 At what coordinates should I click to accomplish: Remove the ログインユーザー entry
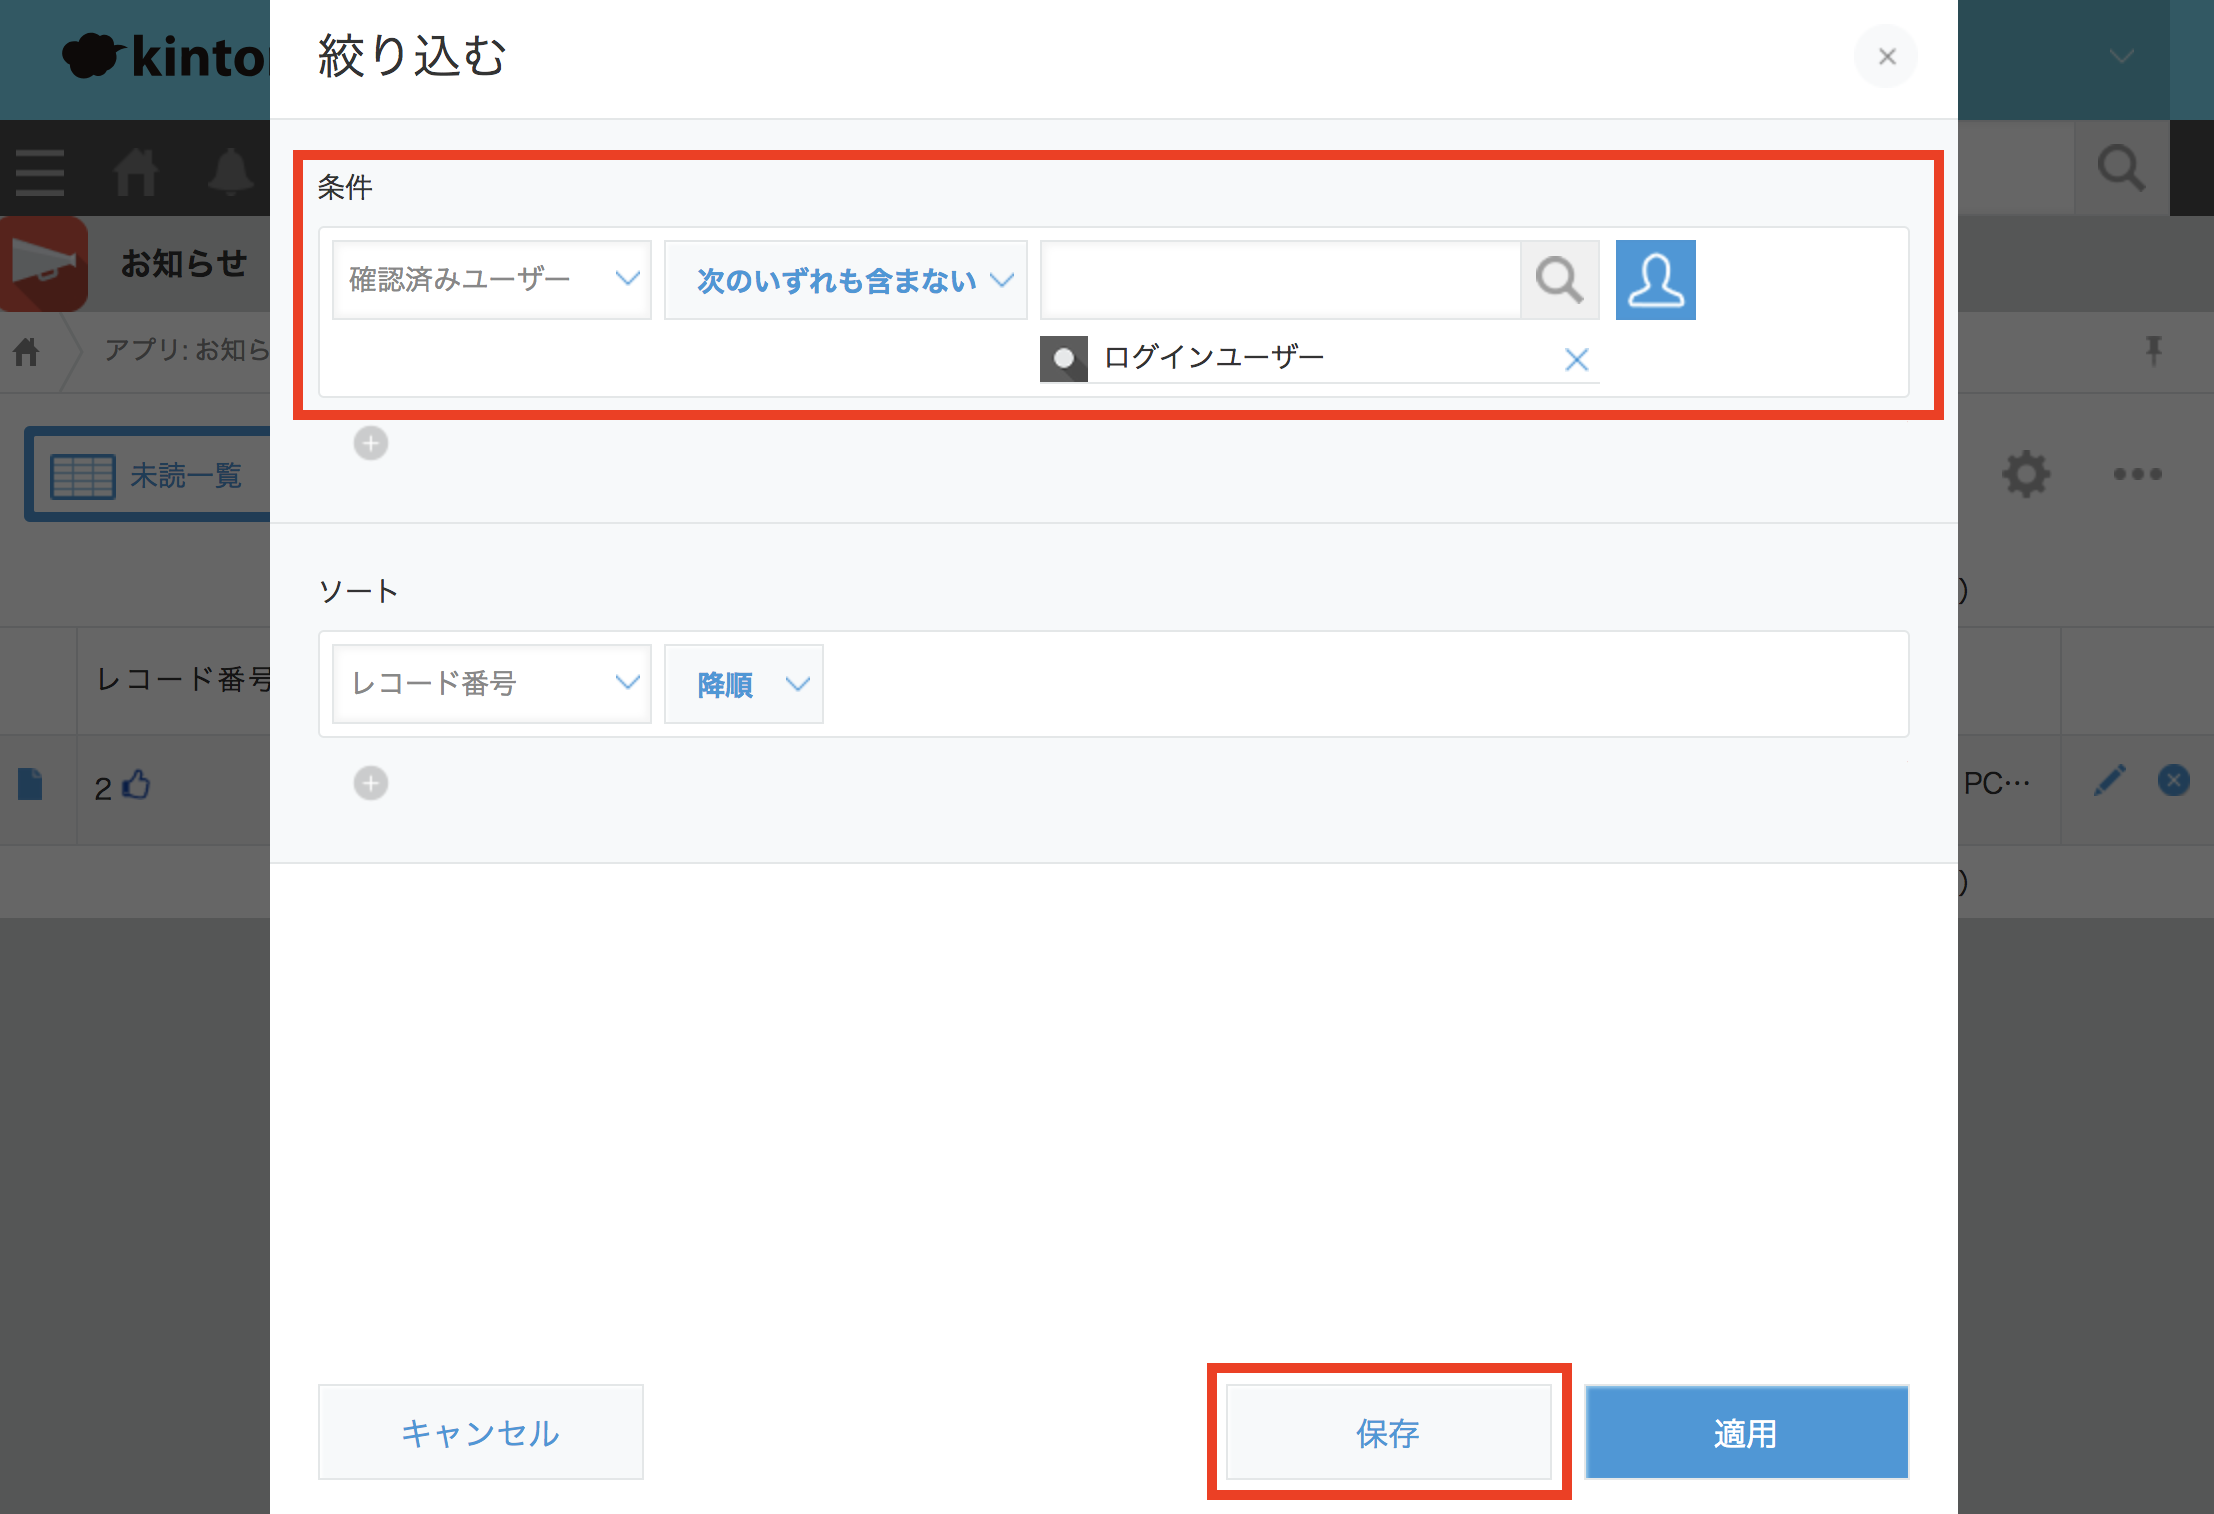point(1576,359)
